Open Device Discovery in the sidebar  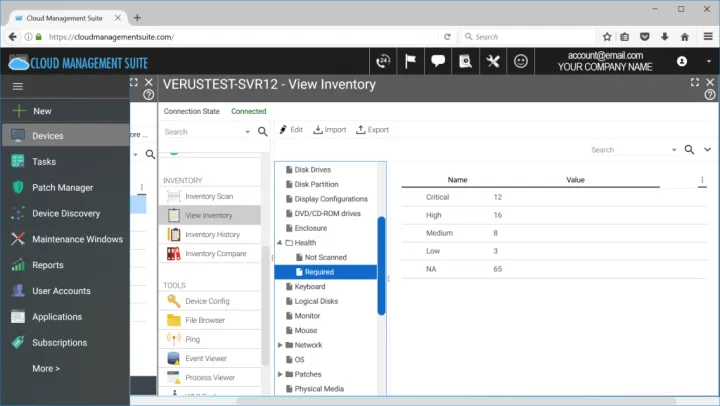(66, 213)
